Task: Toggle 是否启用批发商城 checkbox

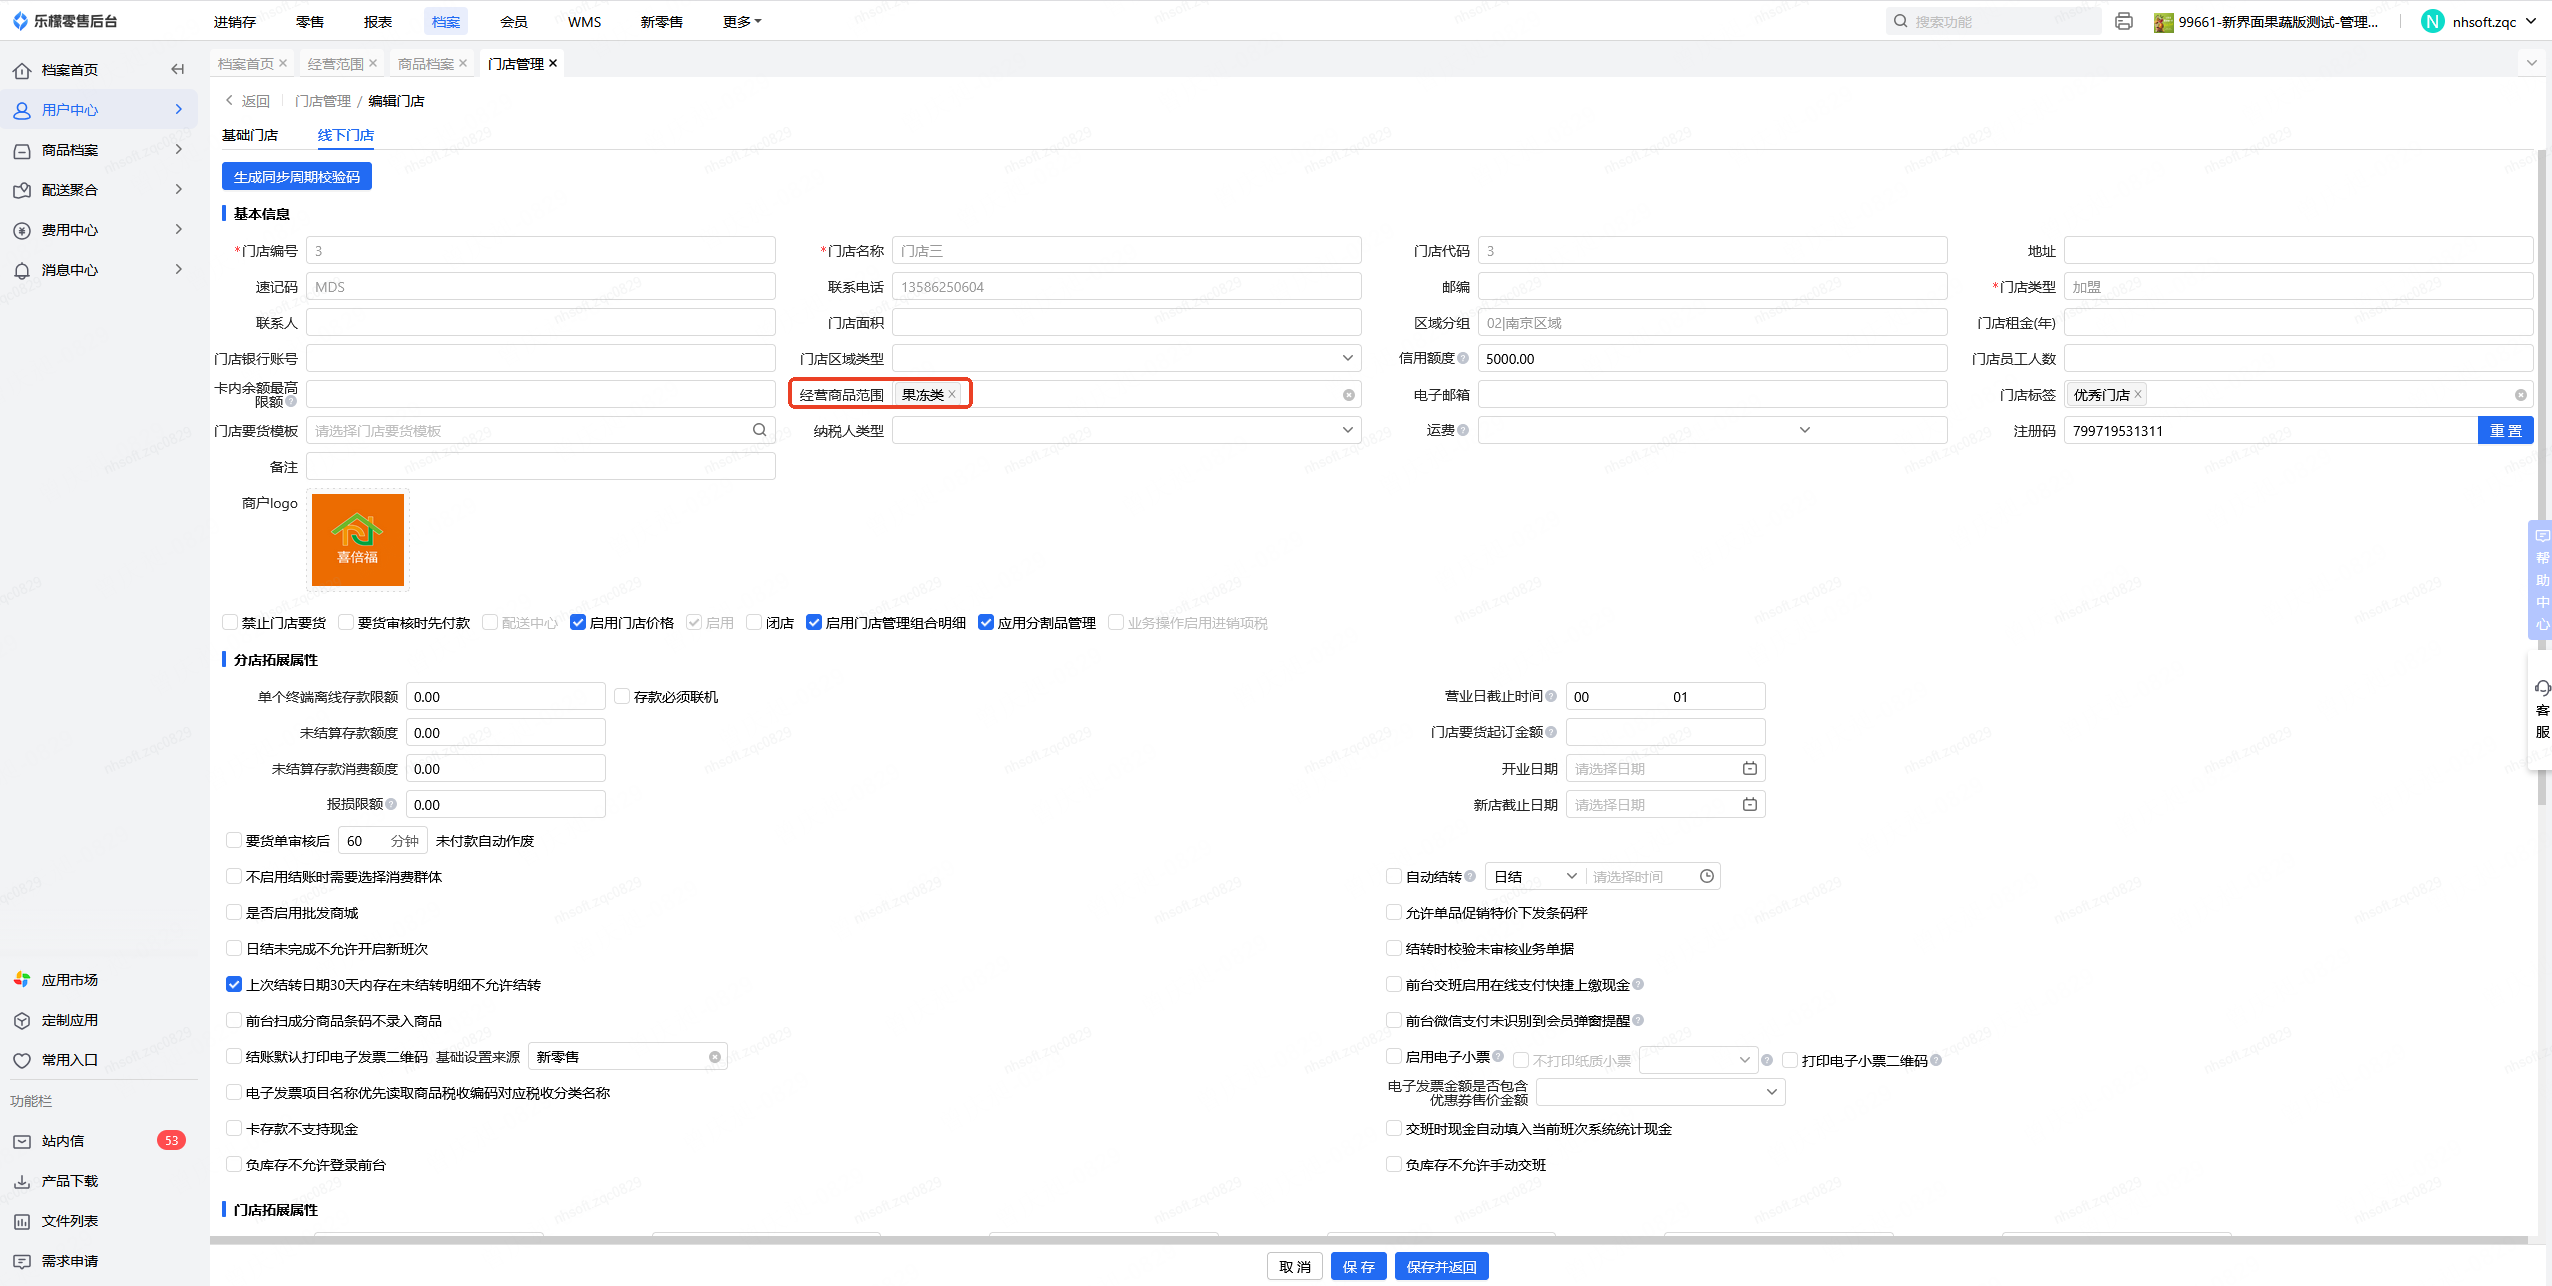Action: coord(234,912)
